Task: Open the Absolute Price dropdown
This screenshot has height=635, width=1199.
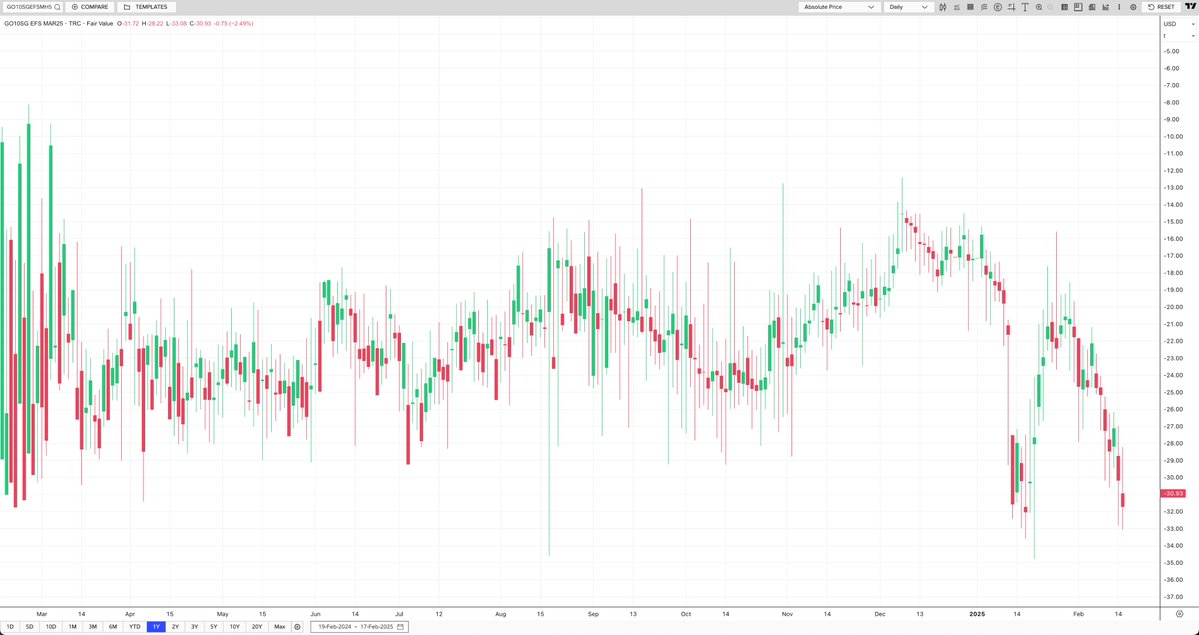Action: (839, 7)
